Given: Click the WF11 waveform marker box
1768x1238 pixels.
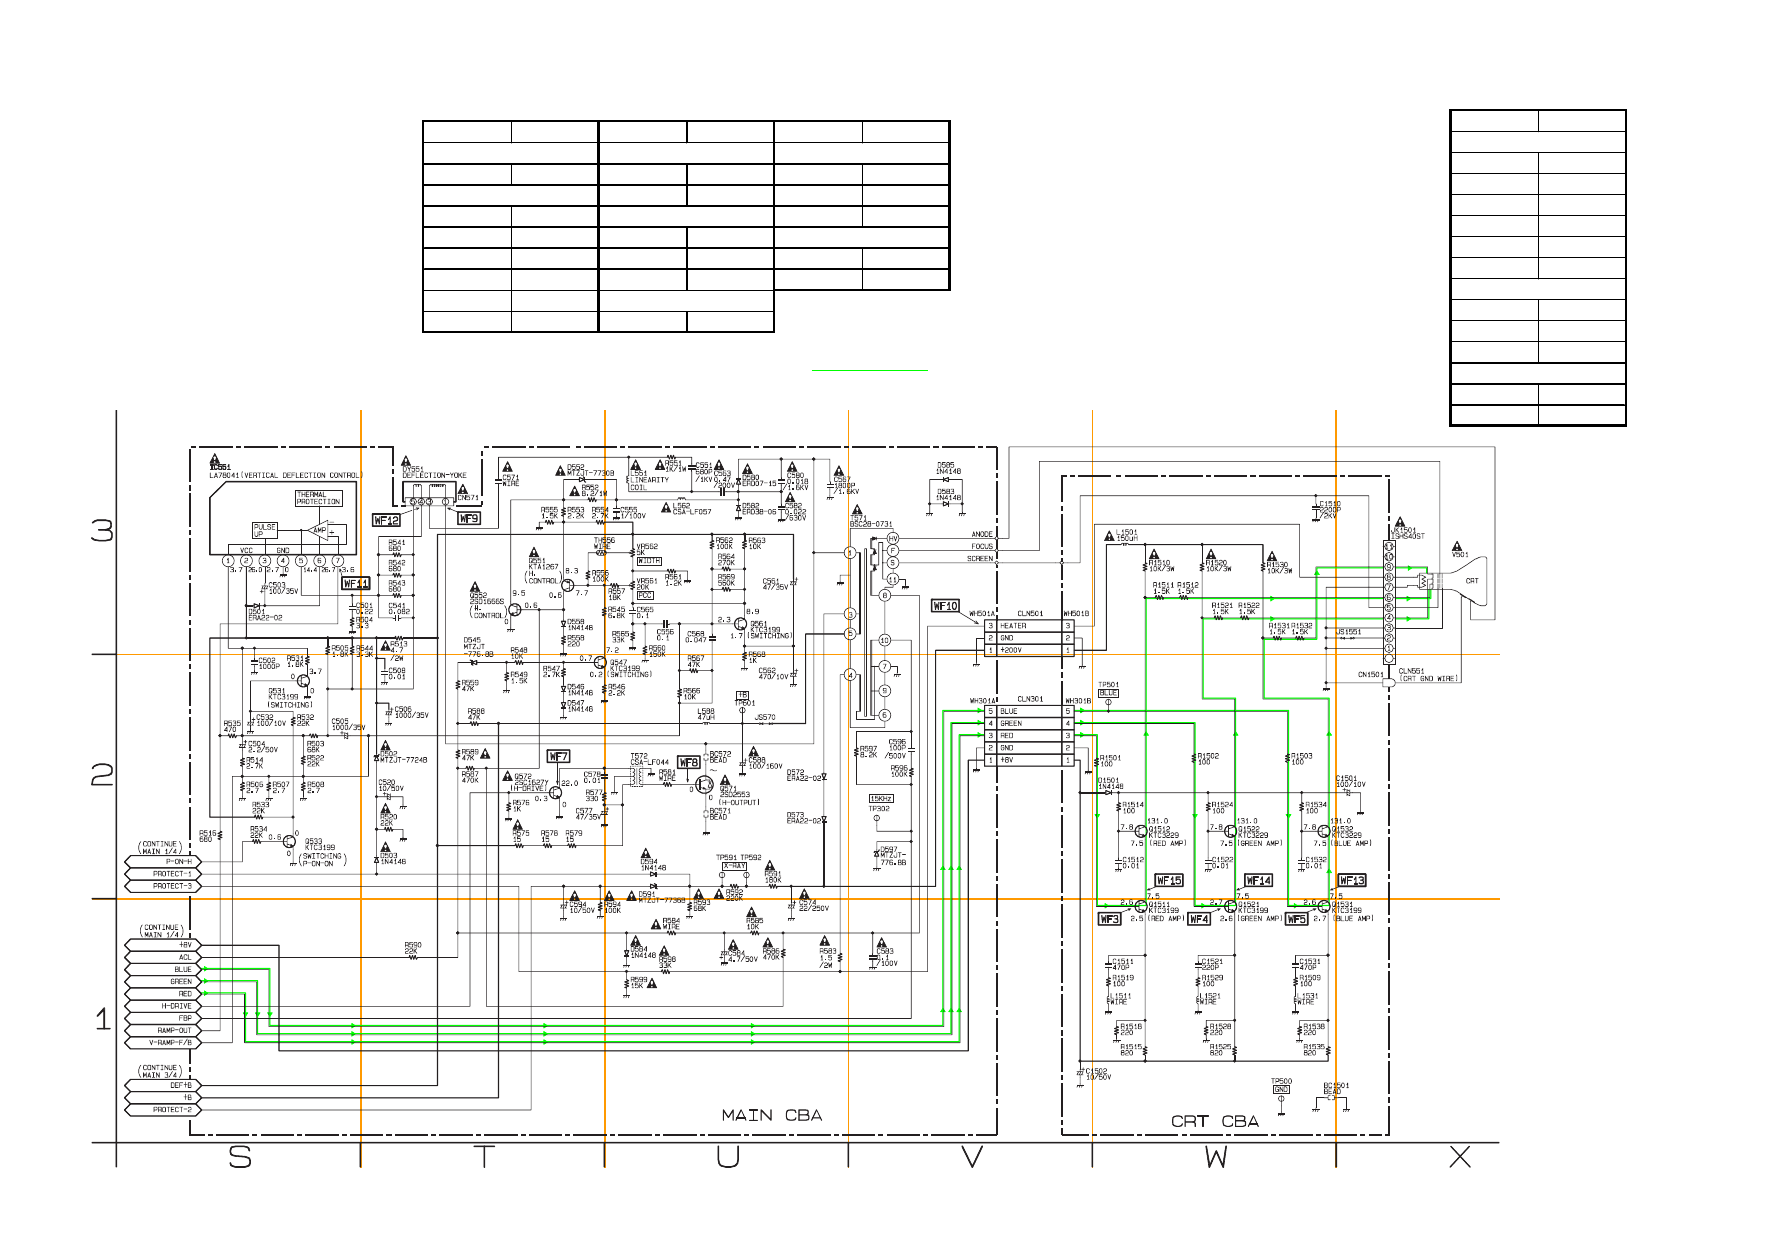Looking at the screenshot, I should pyautogui.click(x=356, y=583).
